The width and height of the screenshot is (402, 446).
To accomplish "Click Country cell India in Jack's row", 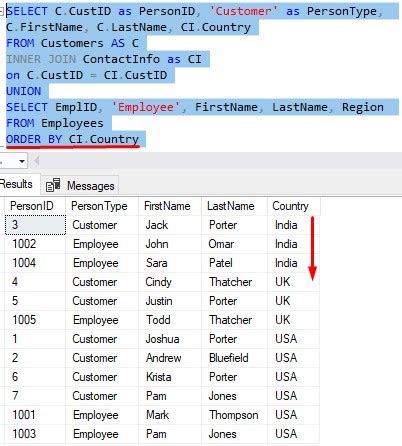I will (294, 225).
